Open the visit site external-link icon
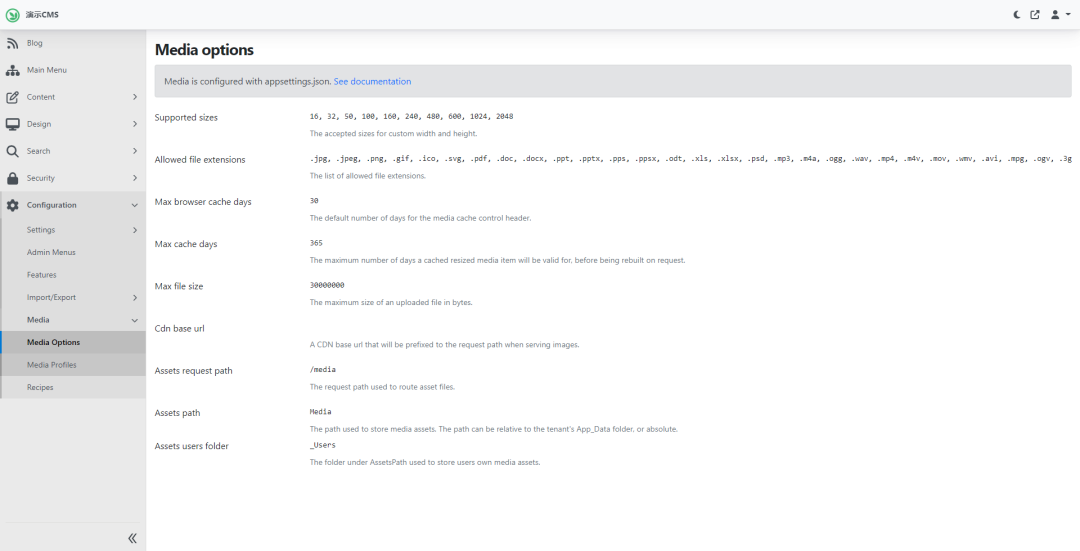The image size is (1080, 551). (1035, 14)
